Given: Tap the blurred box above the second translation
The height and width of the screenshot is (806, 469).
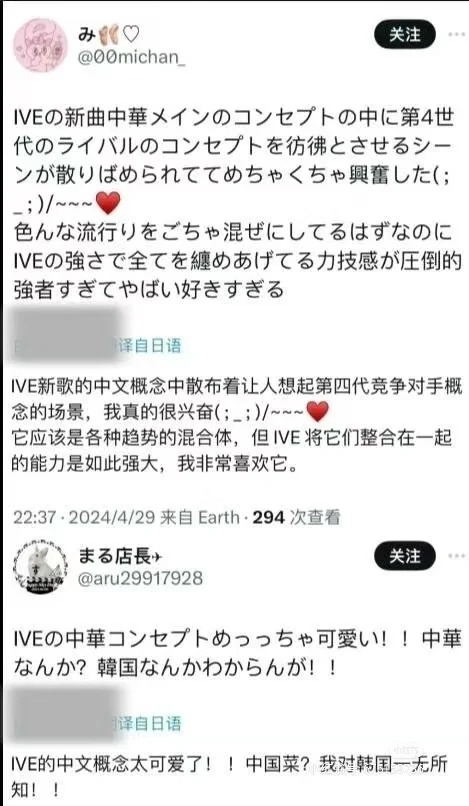Looking at the screenshot, I should (66, 715).
